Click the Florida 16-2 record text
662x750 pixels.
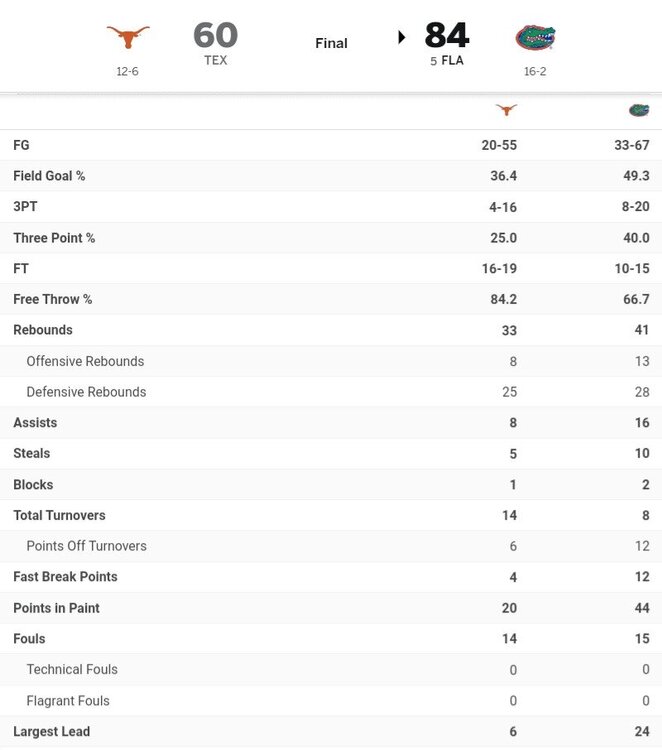pos(535,71)
